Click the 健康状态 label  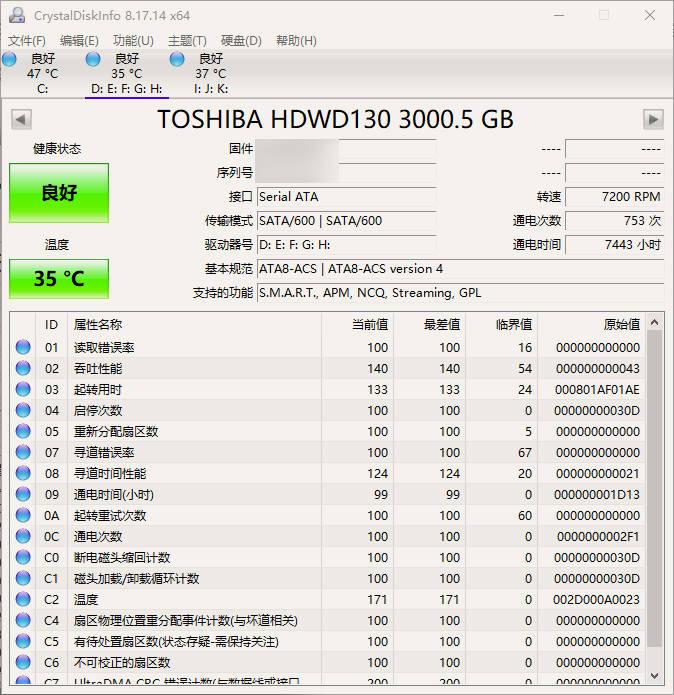click(57, 148)
